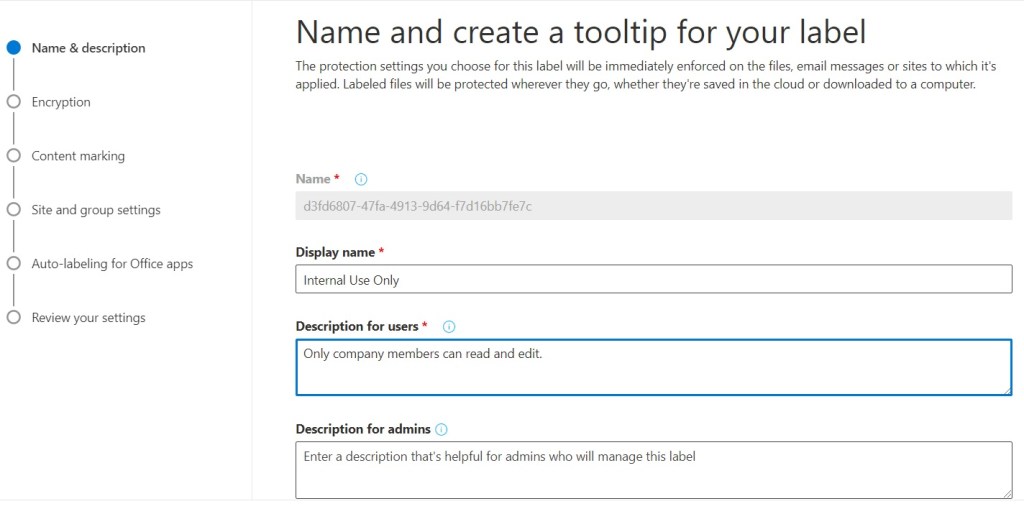Open the Content marking step text
This screenshot has width=1024, height=509.
[x=78, y=156]
